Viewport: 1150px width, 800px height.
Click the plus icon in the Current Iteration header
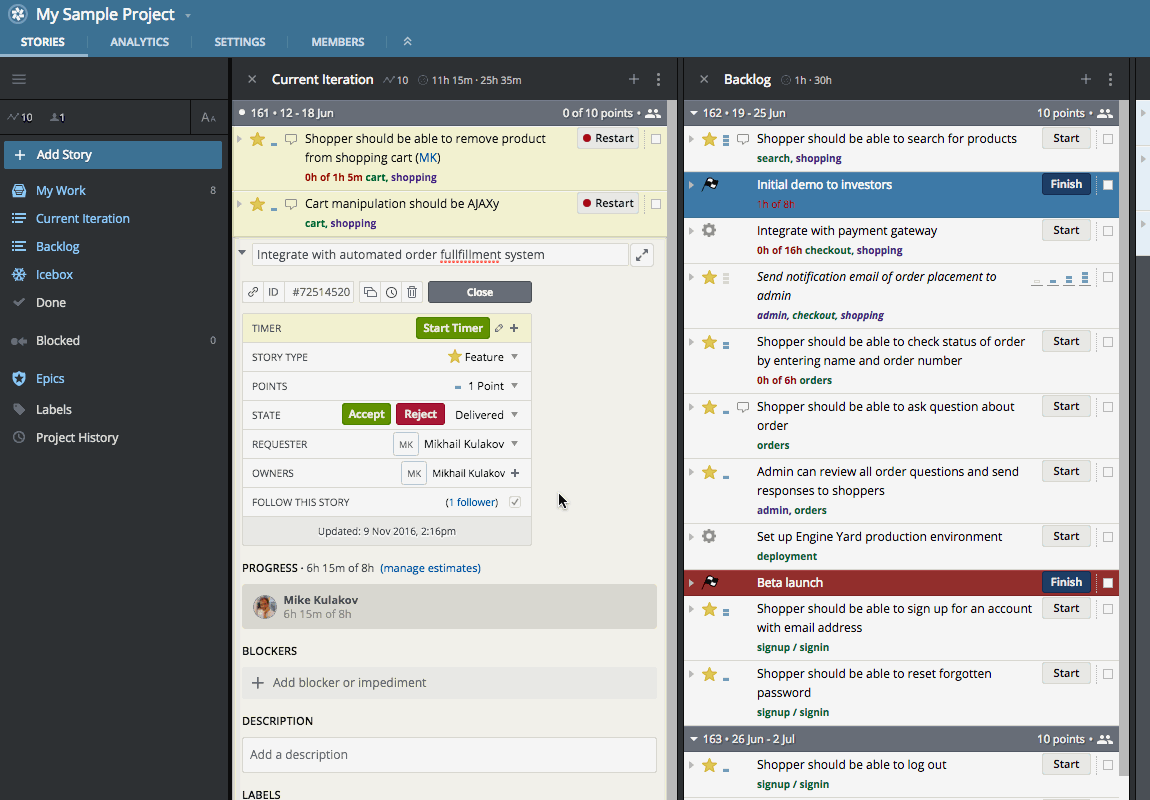pos(634,79)
